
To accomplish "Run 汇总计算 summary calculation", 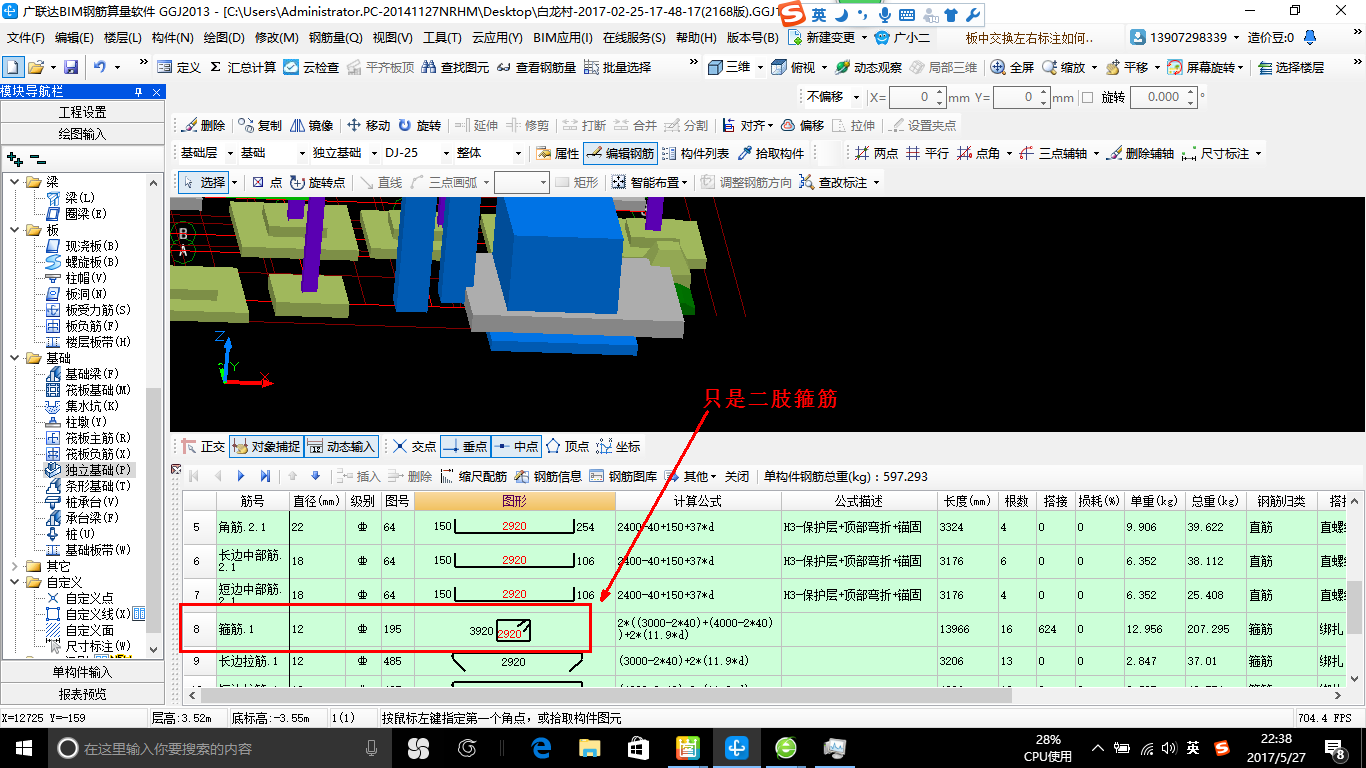I will coord(243,67).
